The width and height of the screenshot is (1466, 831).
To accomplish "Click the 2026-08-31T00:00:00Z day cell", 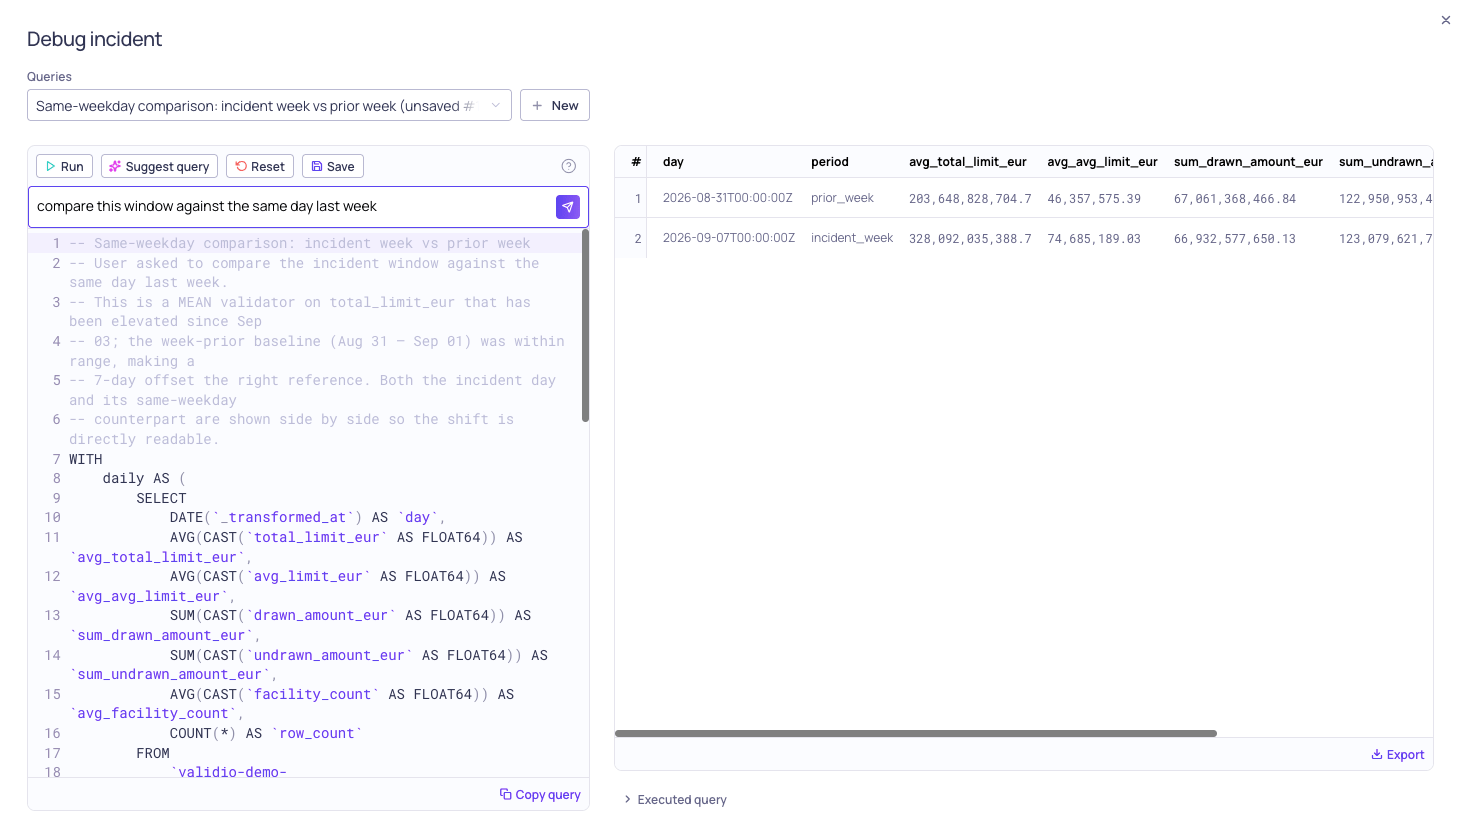I will click(728, 198).
